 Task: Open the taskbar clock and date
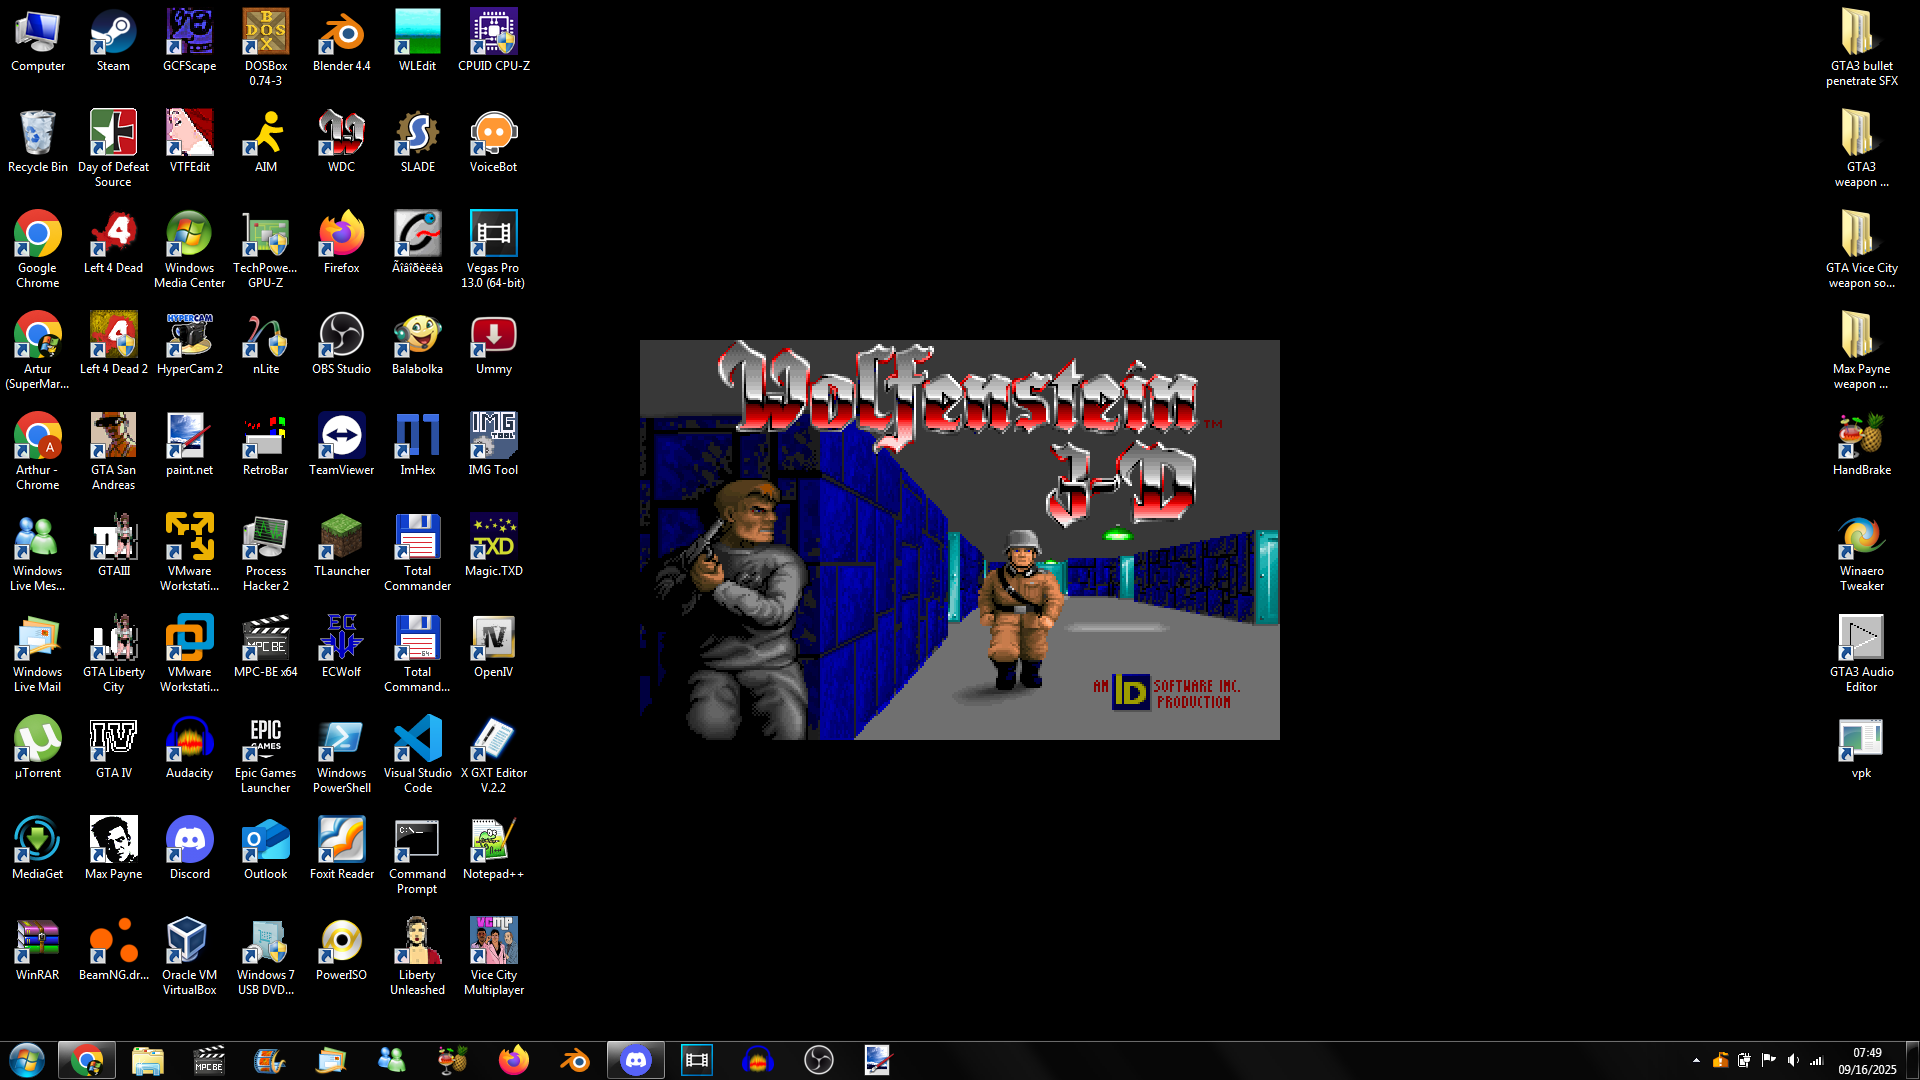[1866, 1061]
